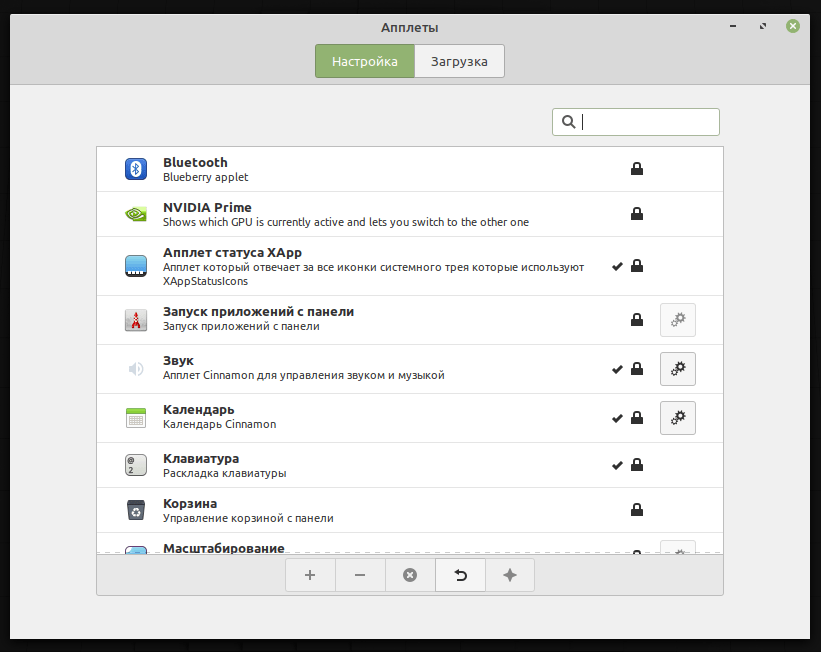Click 'Blueberry applet' description text
This screenshot has width=821, height=652.
point(206,177)
